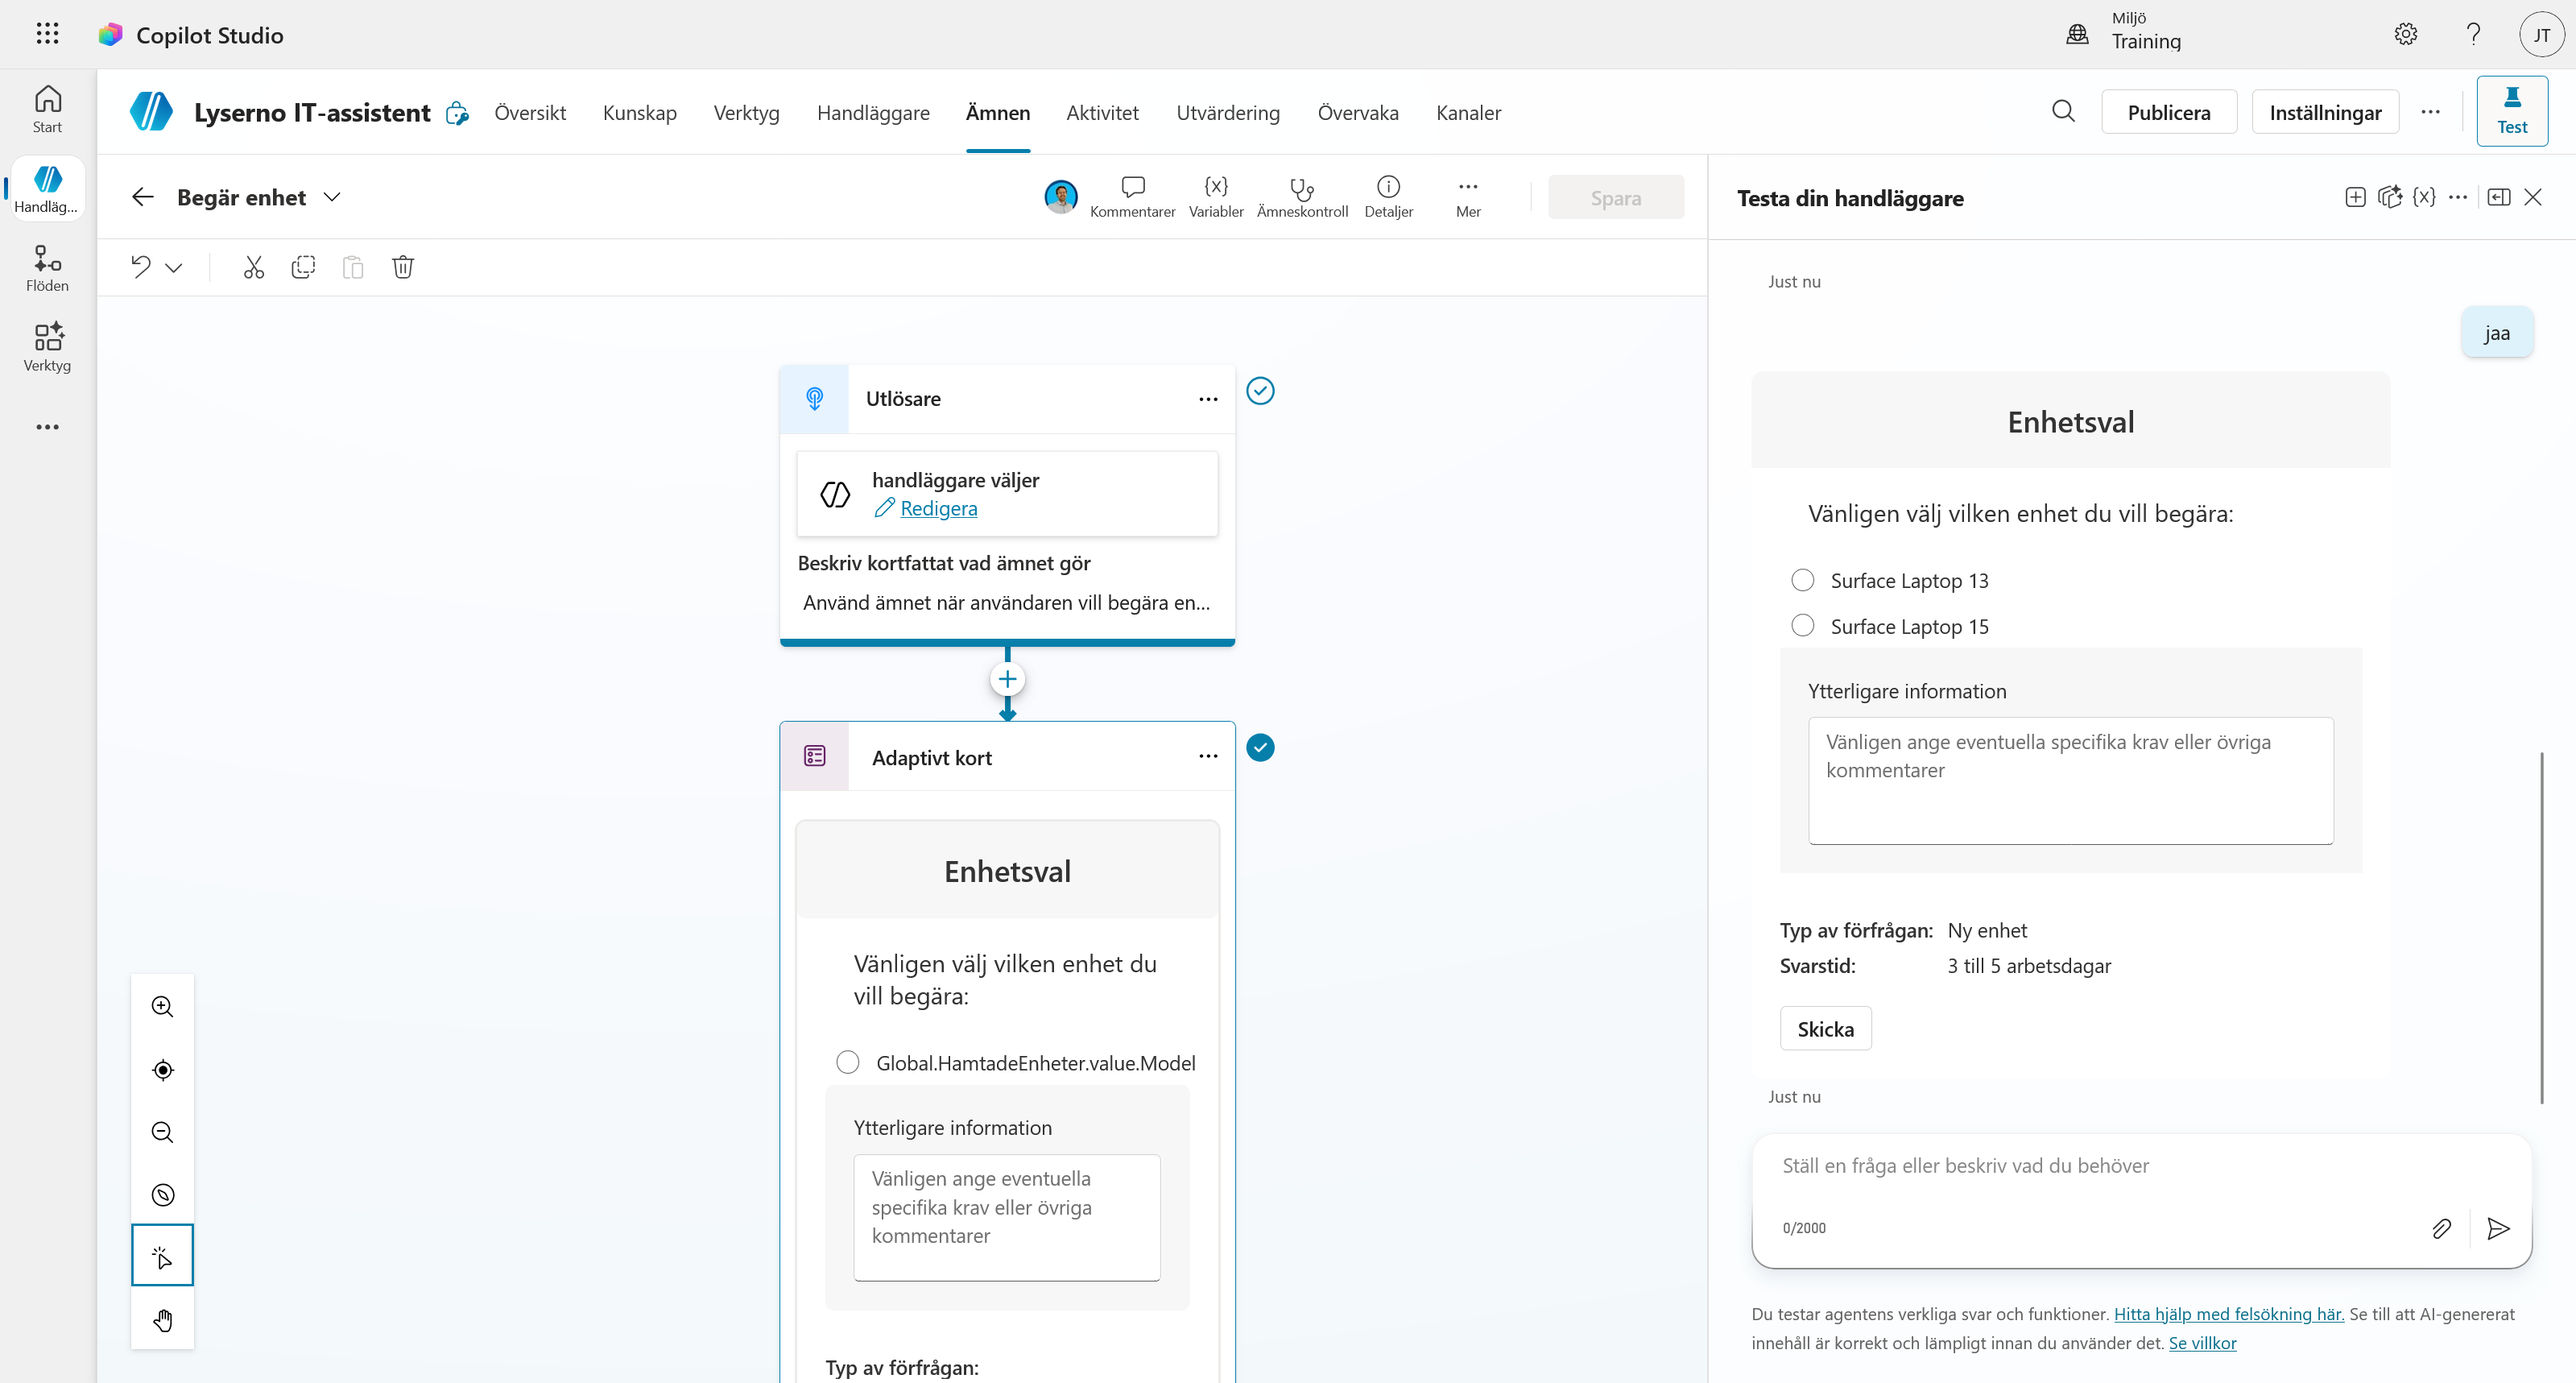The width and height of the screenshot is (2576, 1383).
Task: Select Global.HamtadeEnheter.value.Model radio option
Action: (848, 1062)
